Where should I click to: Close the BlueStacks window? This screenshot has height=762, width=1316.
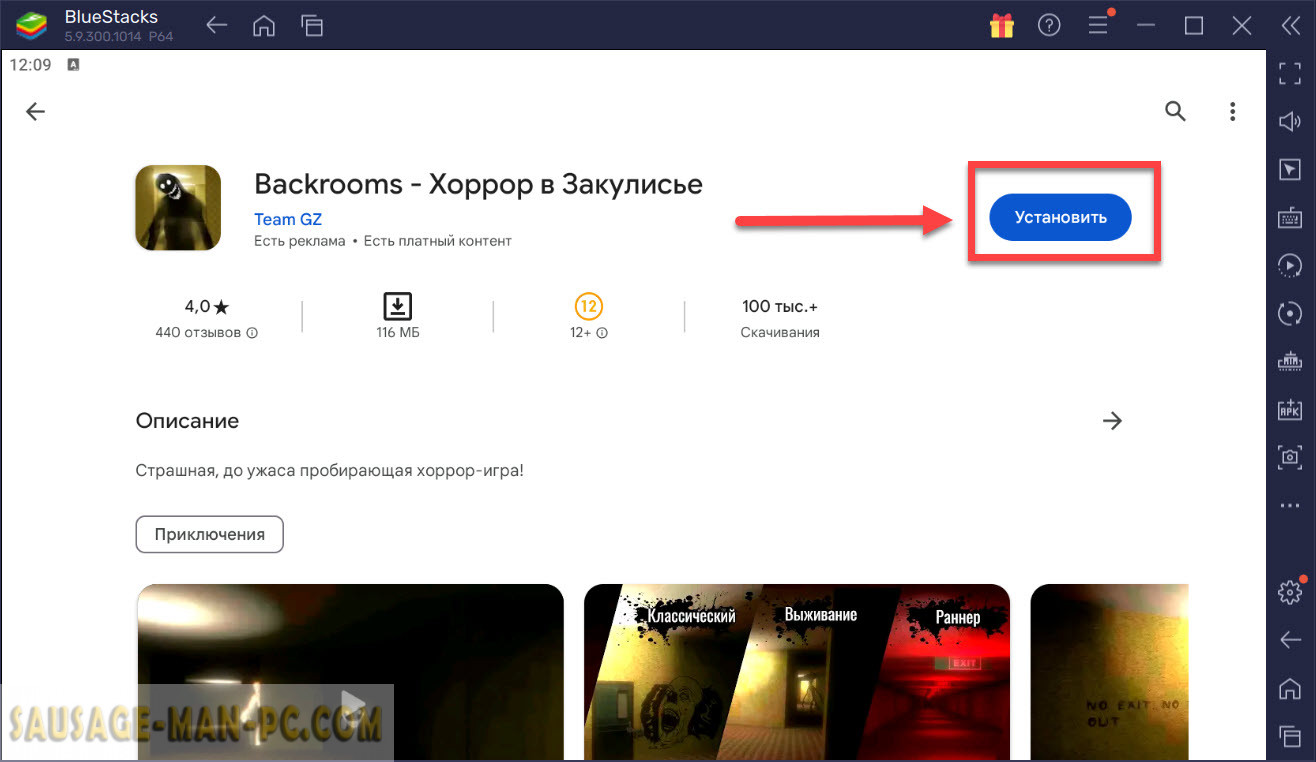pos(1242,26)
